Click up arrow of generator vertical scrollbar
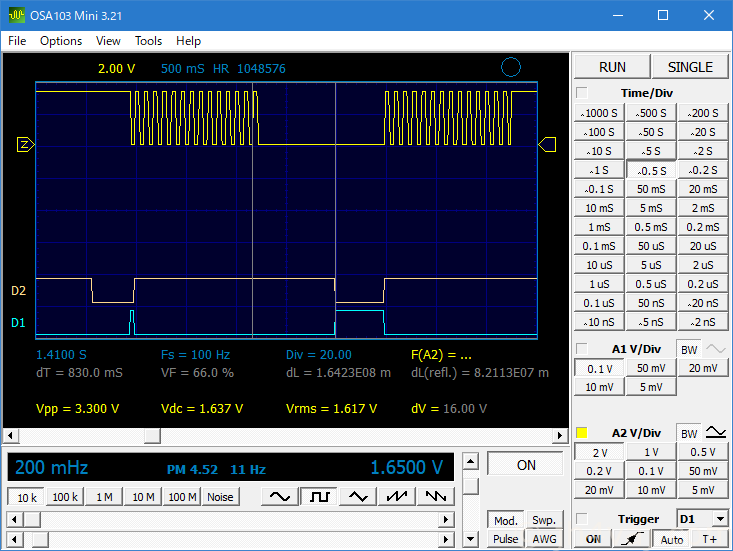The height and width of the screenshot is (551, 733). (x=471, y=462)
